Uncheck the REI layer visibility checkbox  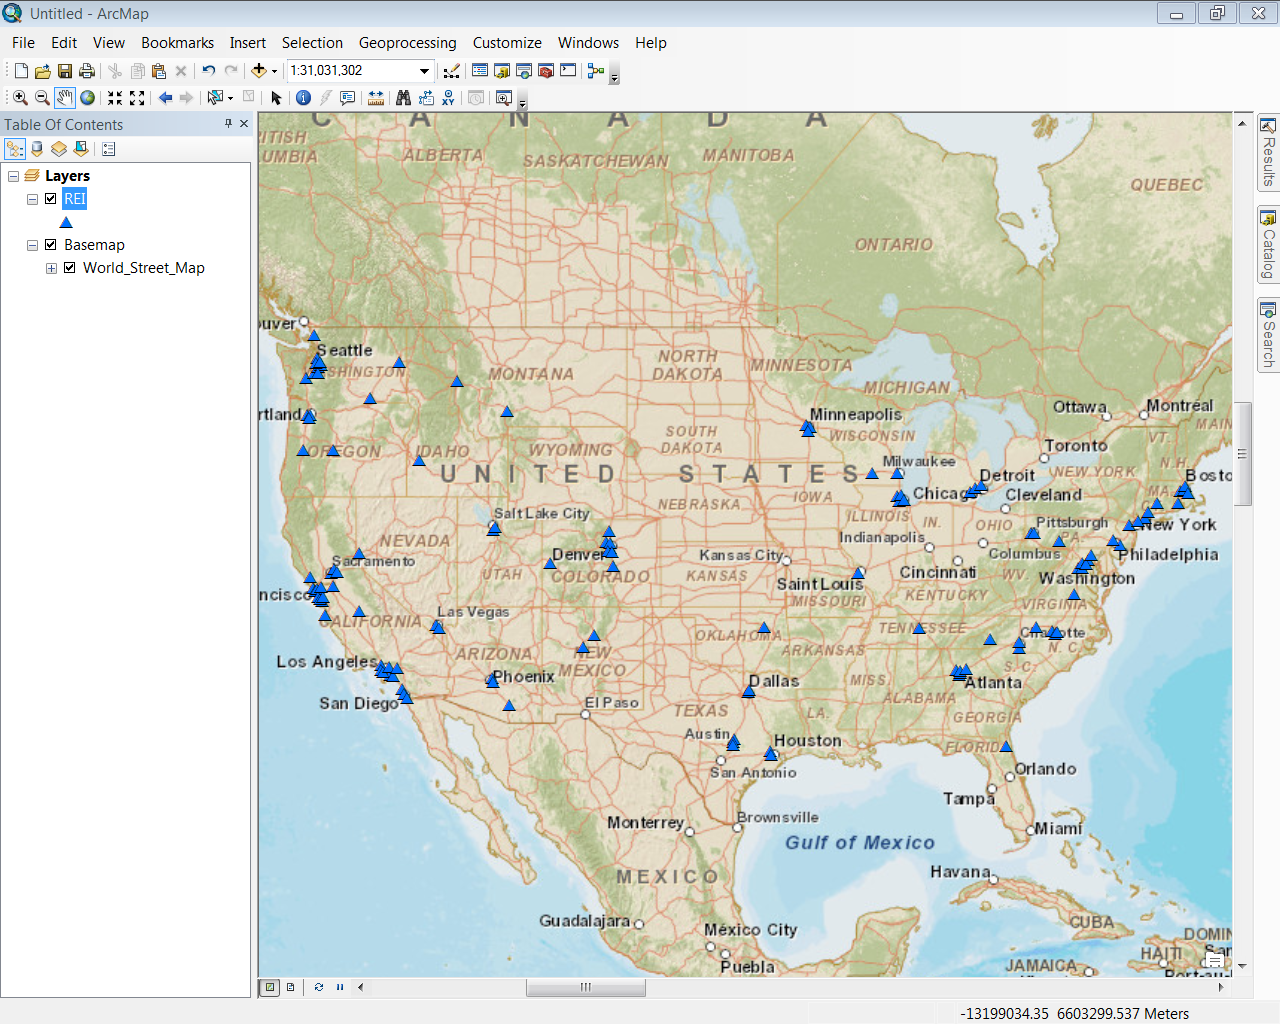(51, 199)
